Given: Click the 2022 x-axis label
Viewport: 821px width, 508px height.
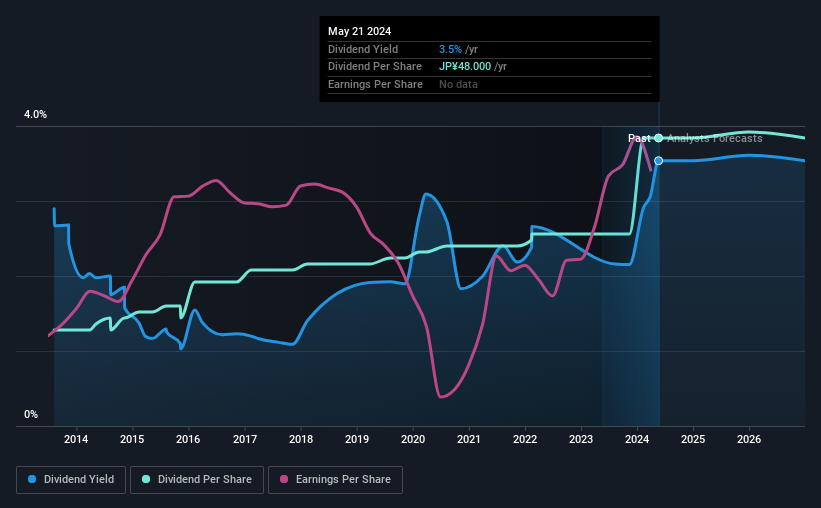Looking at the screenshot, I should click(525, 439).
